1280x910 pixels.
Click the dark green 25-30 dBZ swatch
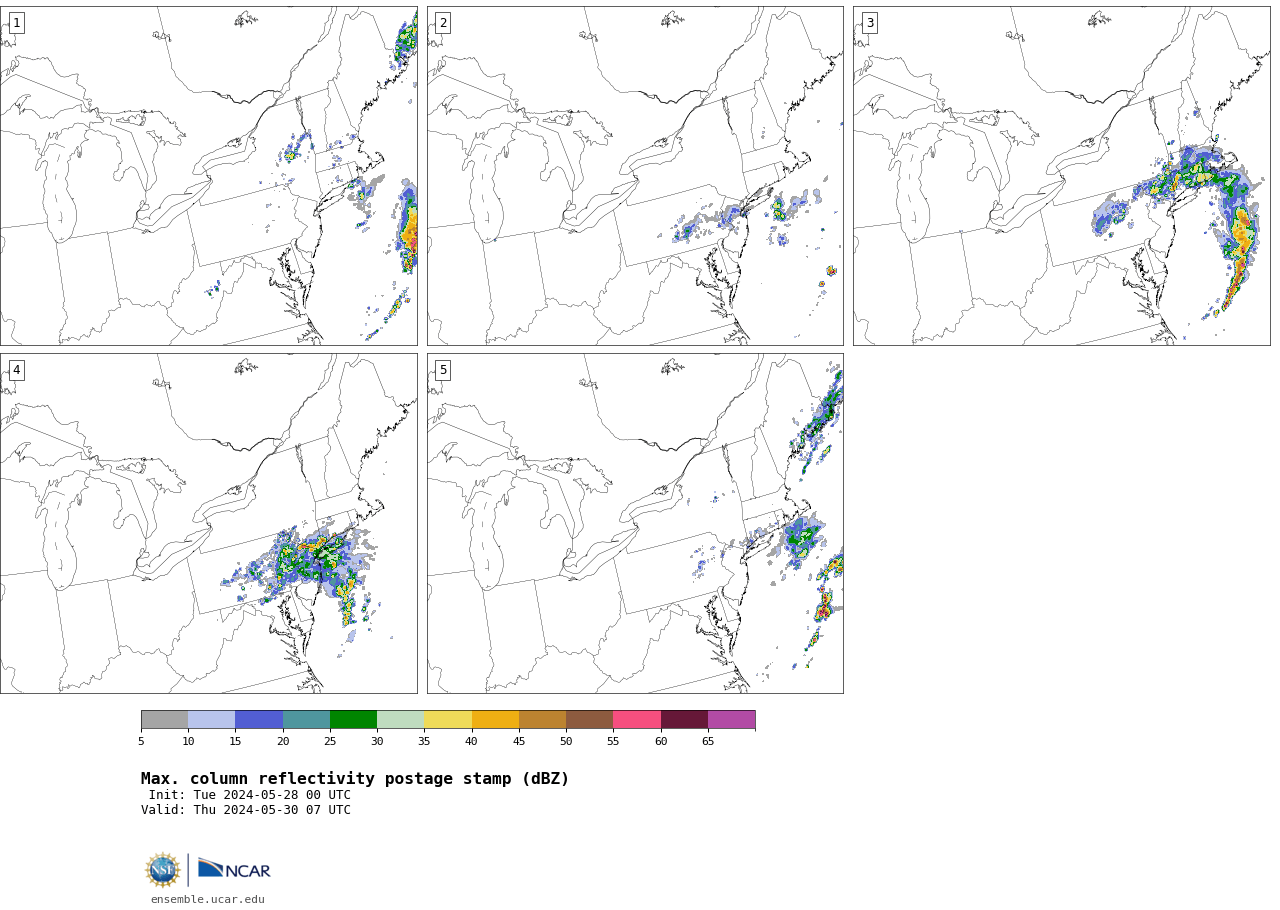[353, 720]
